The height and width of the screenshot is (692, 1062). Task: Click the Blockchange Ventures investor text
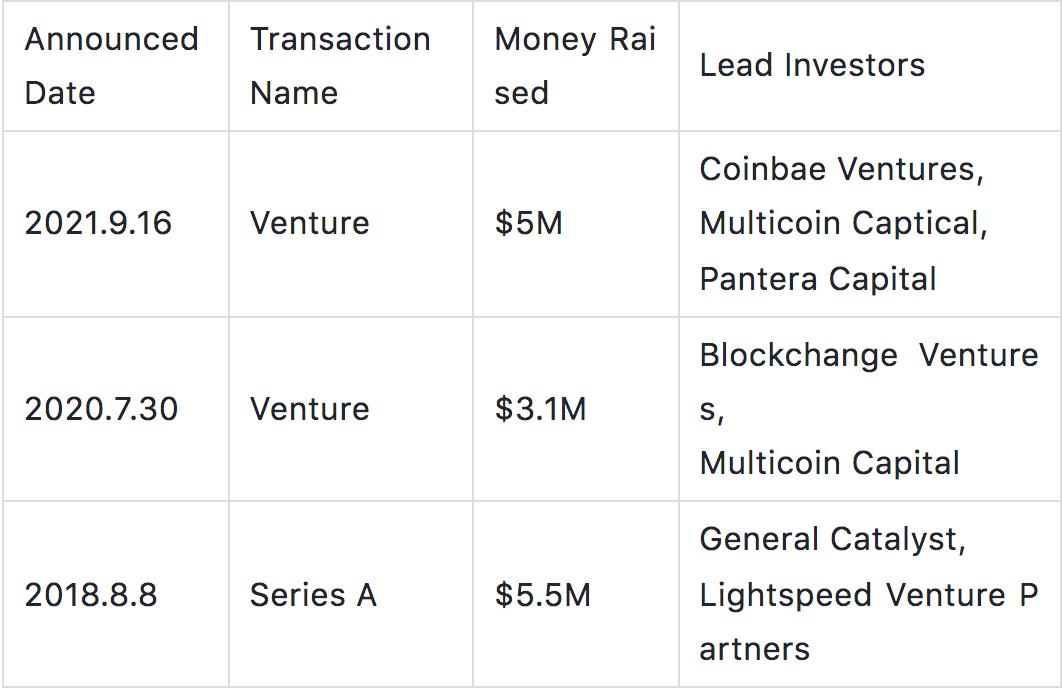pyautogui.click(x=868, y=356)
